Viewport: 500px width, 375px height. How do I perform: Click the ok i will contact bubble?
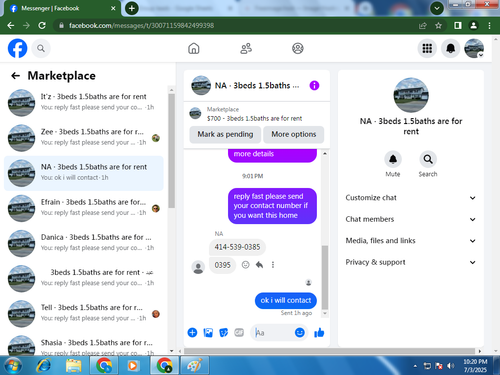point(286,300)
